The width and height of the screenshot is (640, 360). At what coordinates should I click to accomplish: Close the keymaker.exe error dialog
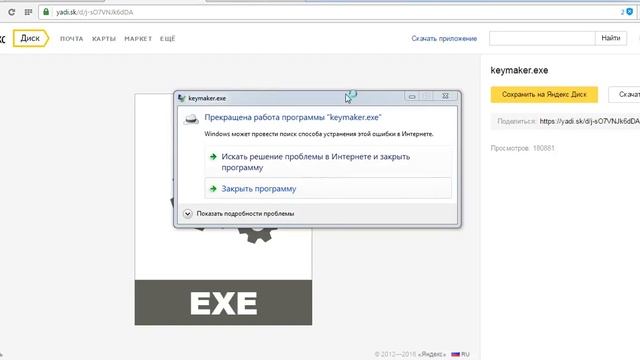click(445, 96)
